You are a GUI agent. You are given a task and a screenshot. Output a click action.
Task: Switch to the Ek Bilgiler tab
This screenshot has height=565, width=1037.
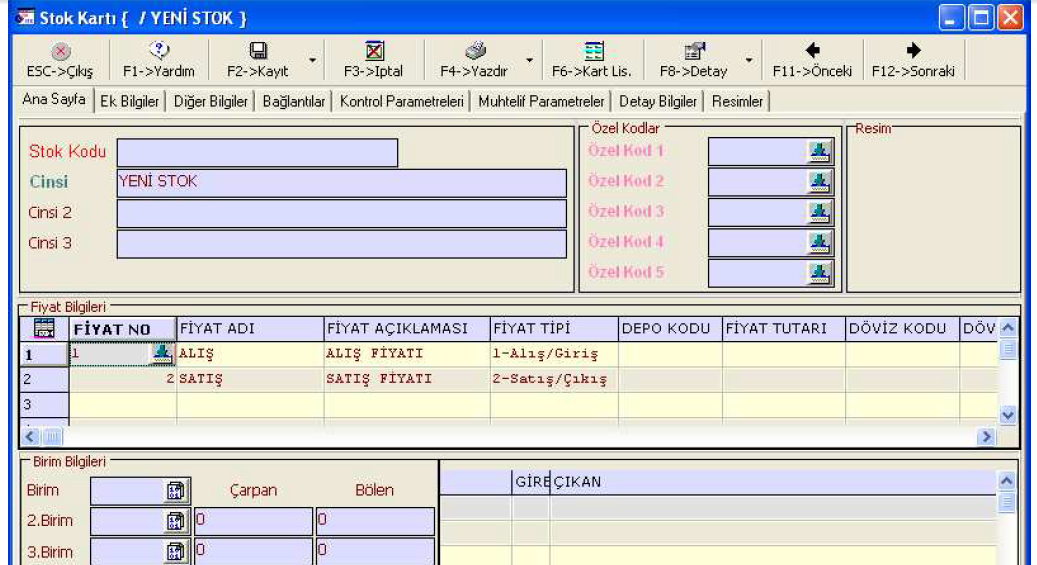(x=130, y=102)
